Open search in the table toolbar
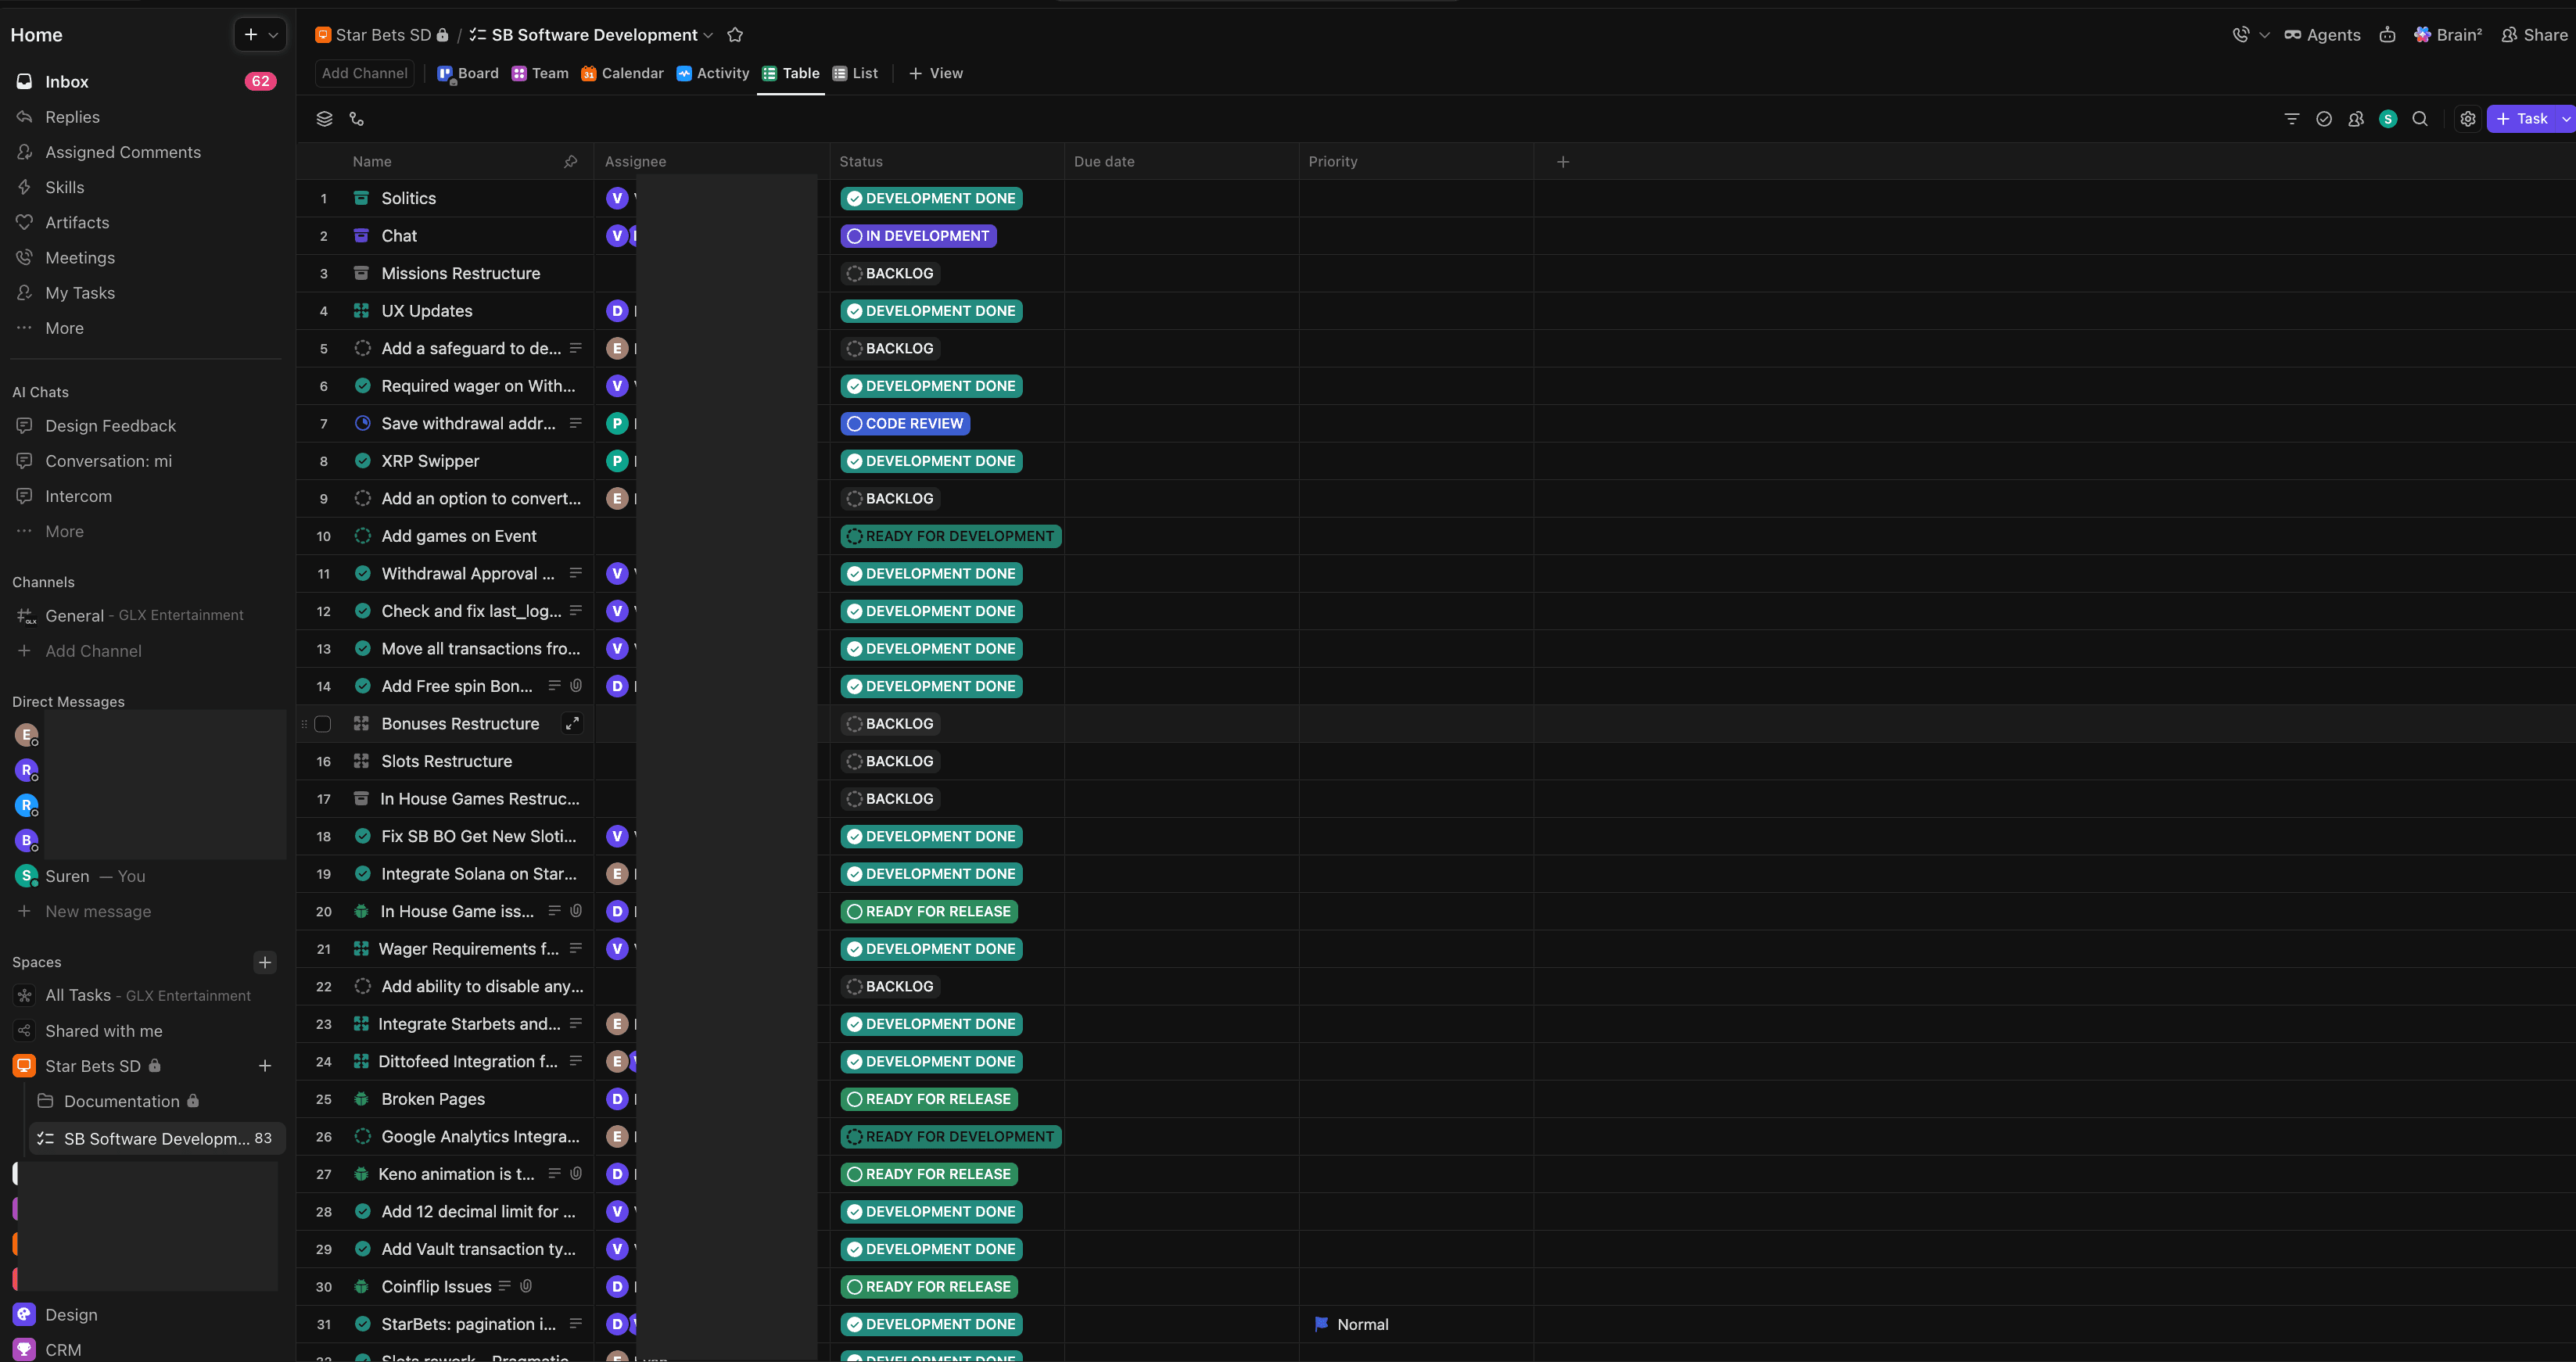 [2420, 119]
